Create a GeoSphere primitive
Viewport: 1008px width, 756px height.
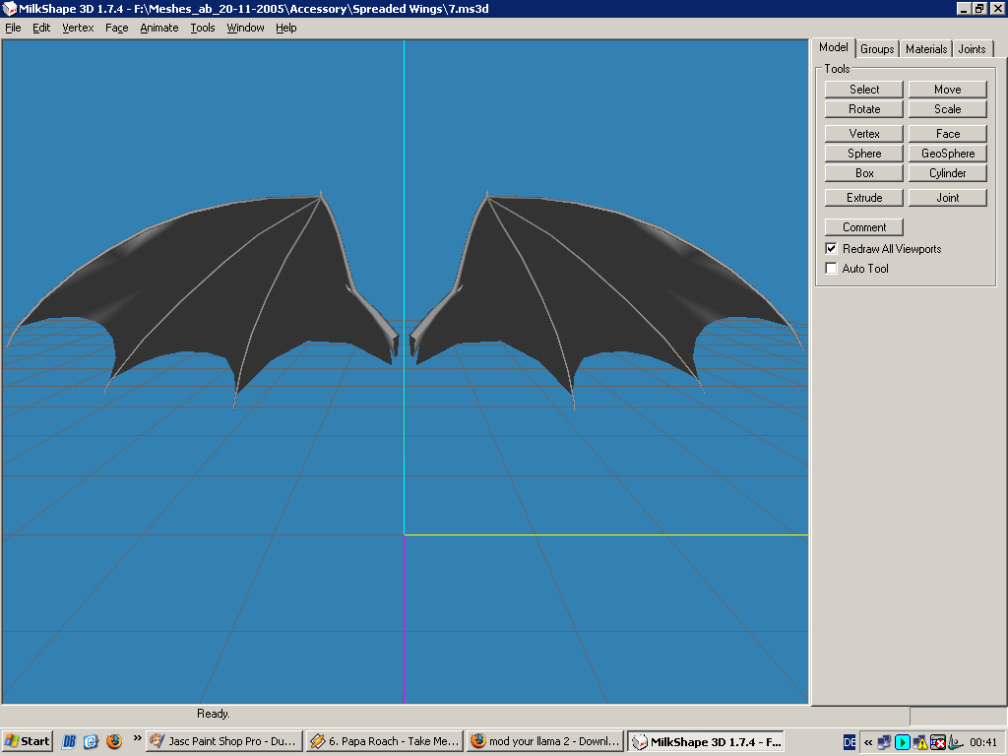coord(948,154)
